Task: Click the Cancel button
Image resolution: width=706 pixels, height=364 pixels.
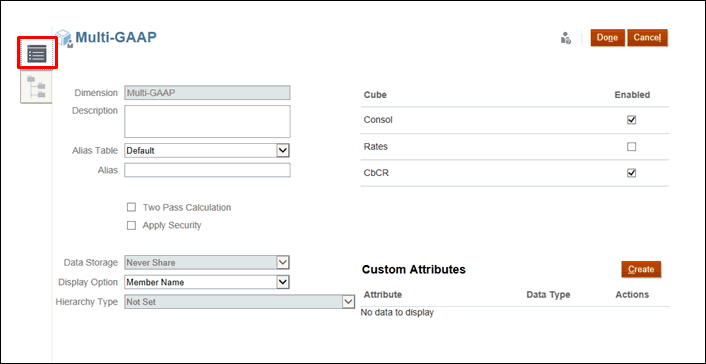Action: [647, 38]
